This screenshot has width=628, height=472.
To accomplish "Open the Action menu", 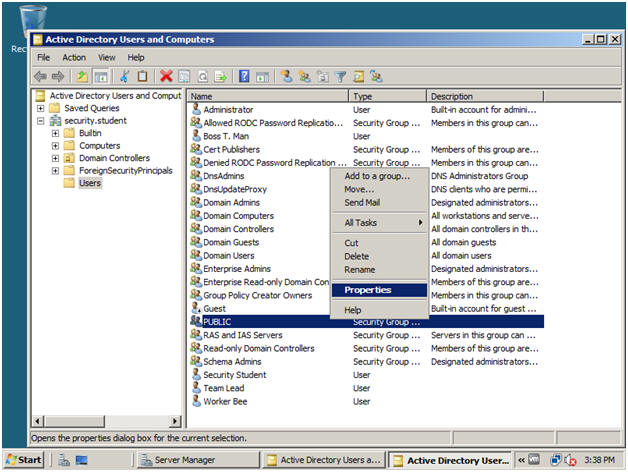I will [x=74, y=57].
